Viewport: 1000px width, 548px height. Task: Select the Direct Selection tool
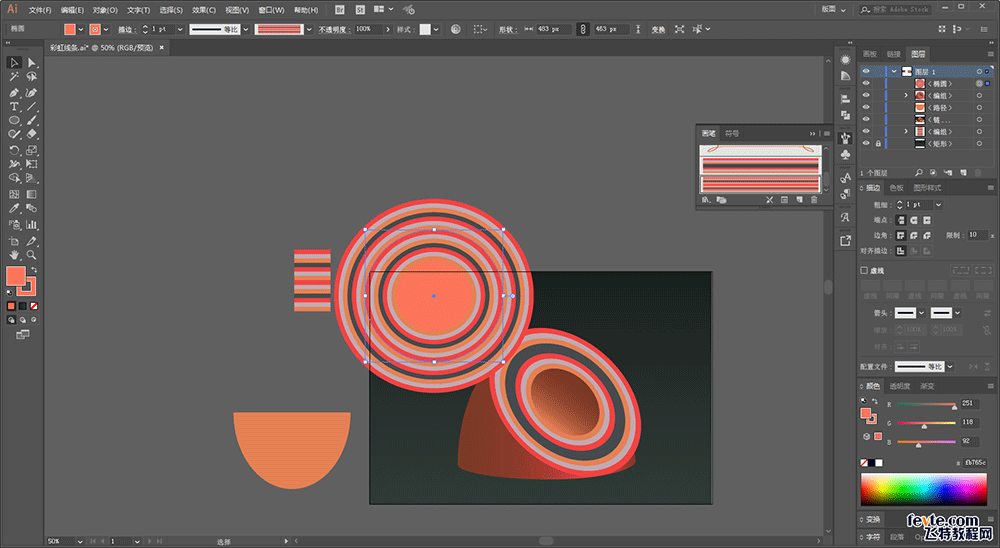[x=32, y=63]
